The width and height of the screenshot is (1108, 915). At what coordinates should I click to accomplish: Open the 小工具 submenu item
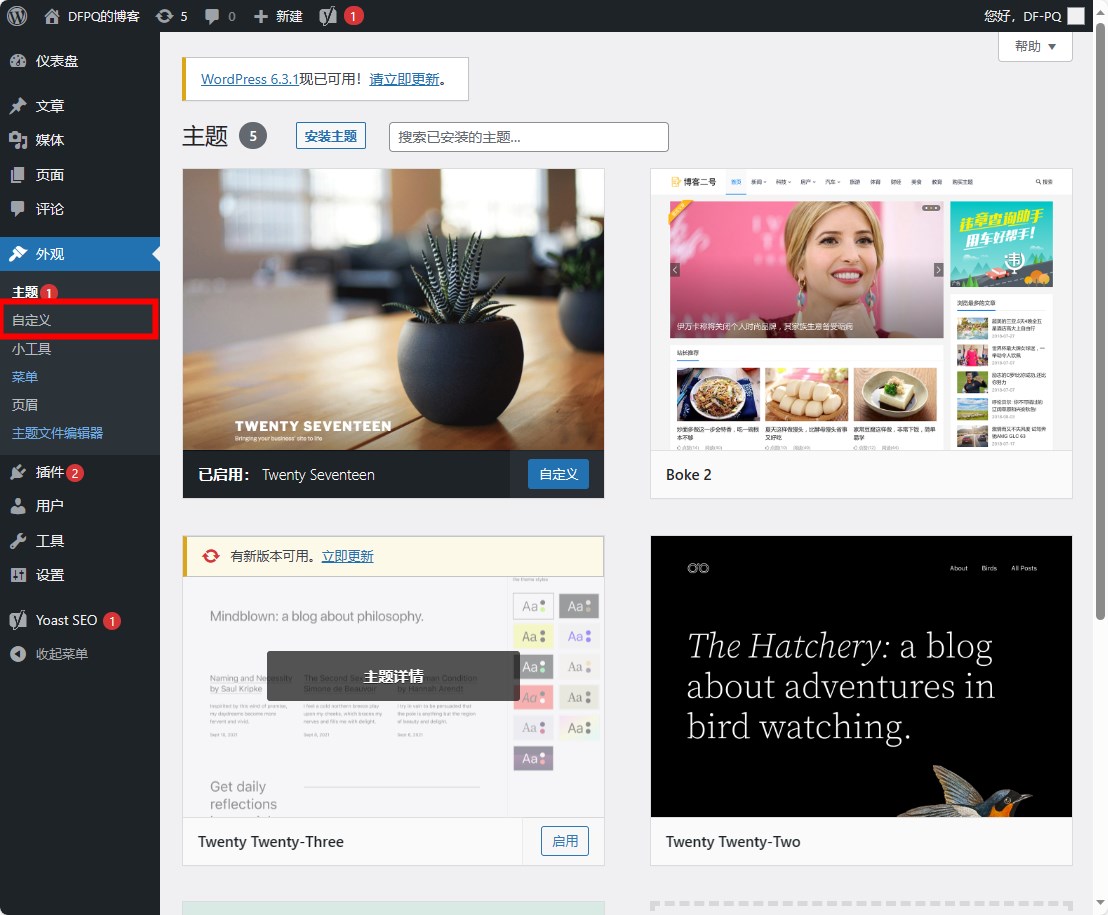pyautogui.click(x=31, y=348)
